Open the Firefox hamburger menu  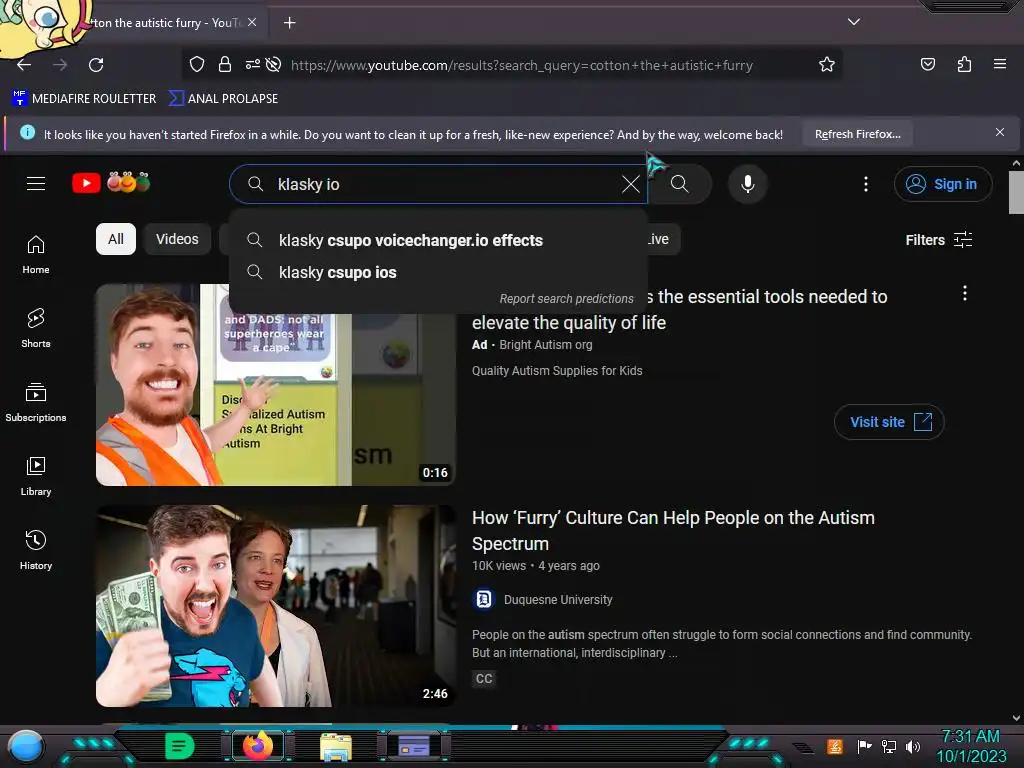(x=1000, y=64)
